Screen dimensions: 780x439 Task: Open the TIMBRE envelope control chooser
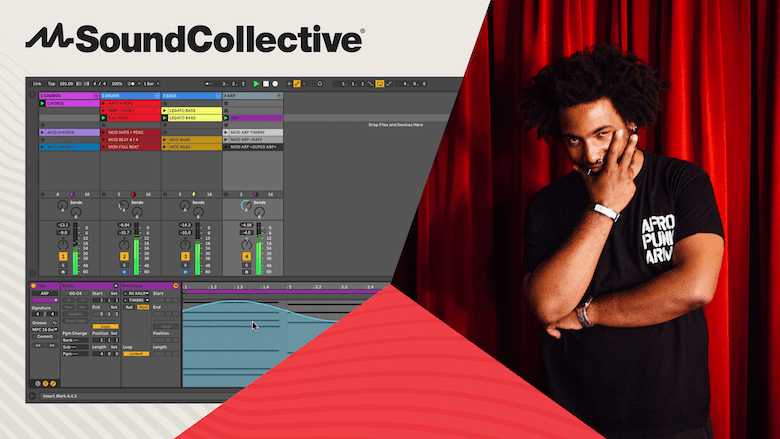tap(136, 300)
